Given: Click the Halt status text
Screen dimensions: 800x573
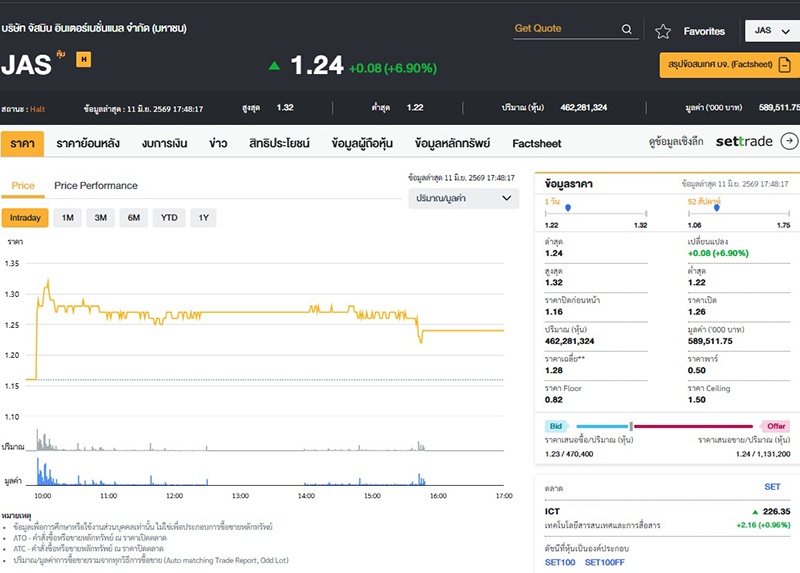Looking at the screenshot, I should (37, 109).
